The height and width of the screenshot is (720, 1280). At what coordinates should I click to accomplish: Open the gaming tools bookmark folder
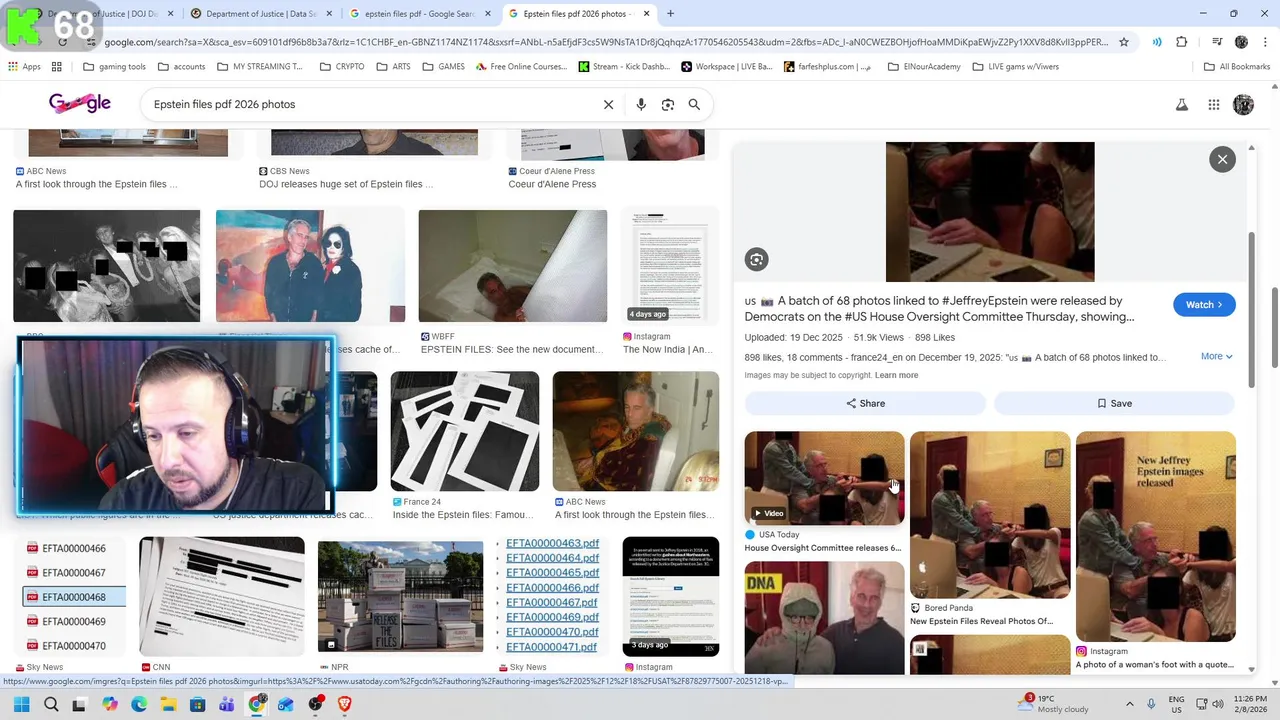click(114, 67)
